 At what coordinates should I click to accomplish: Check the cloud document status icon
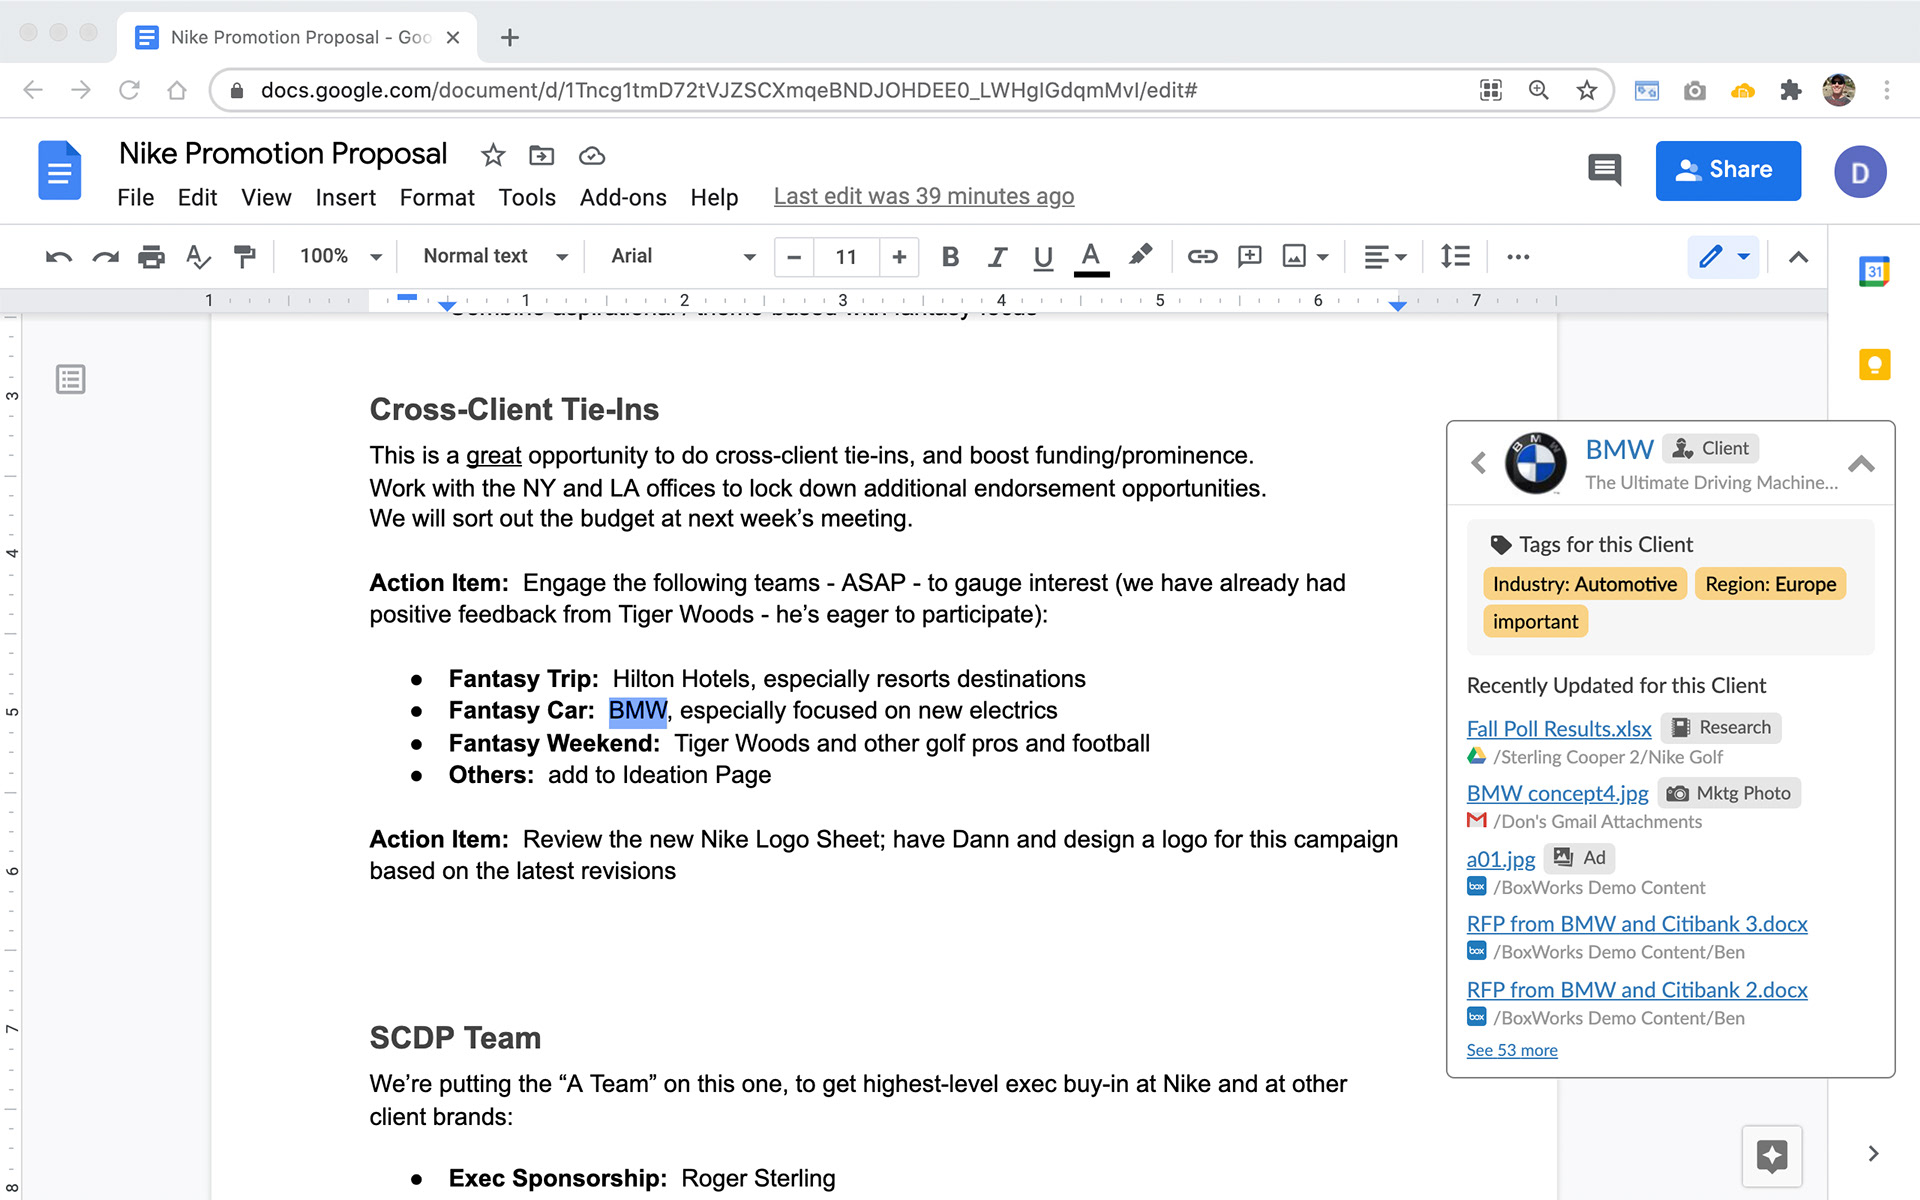coord(592,155)
